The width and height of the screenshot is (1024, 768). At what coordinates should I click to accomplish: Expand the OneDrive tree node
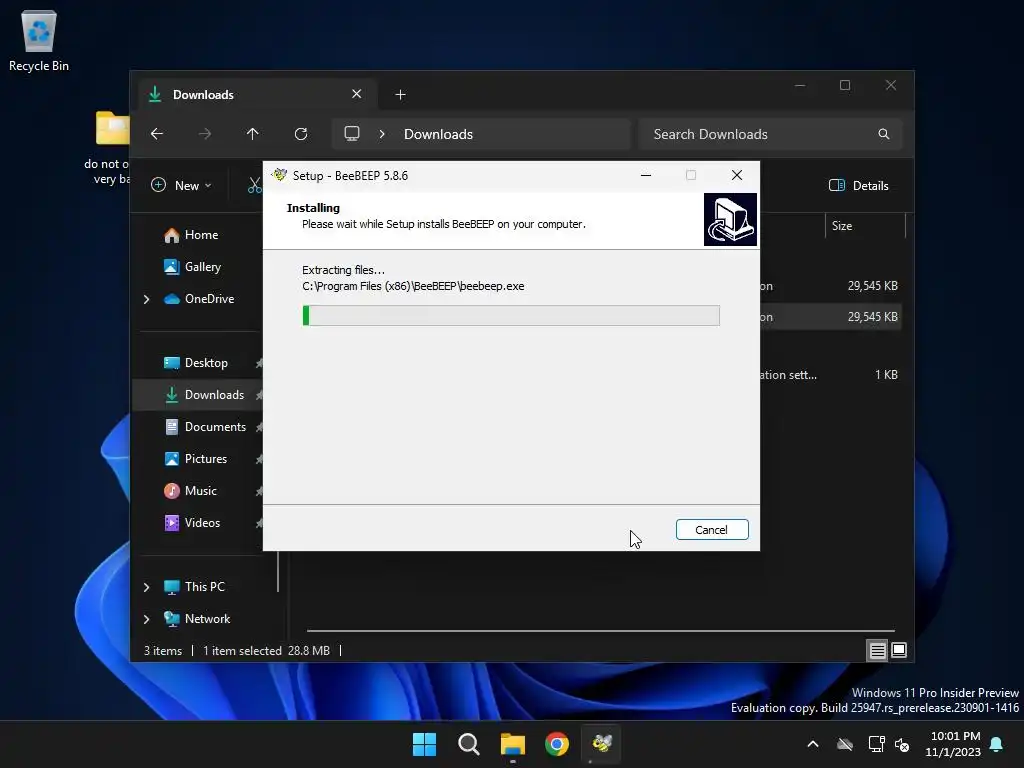(x=146, y=299)
